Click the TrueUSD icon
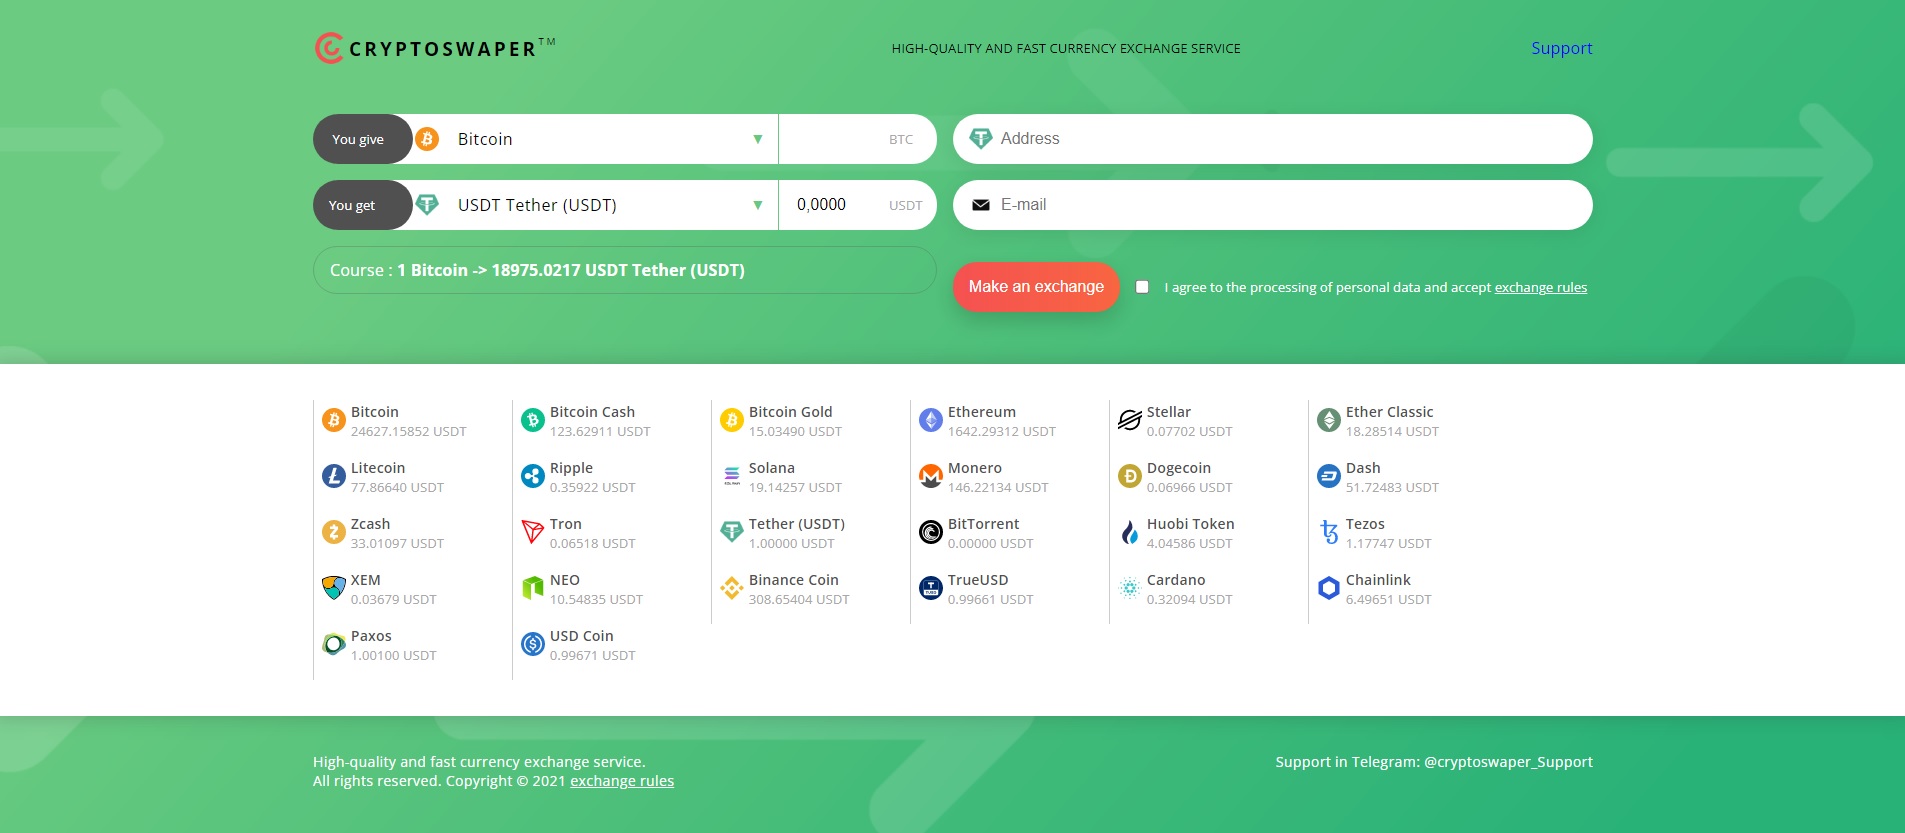The image size is (1905, 833). [x=931, y=588]
